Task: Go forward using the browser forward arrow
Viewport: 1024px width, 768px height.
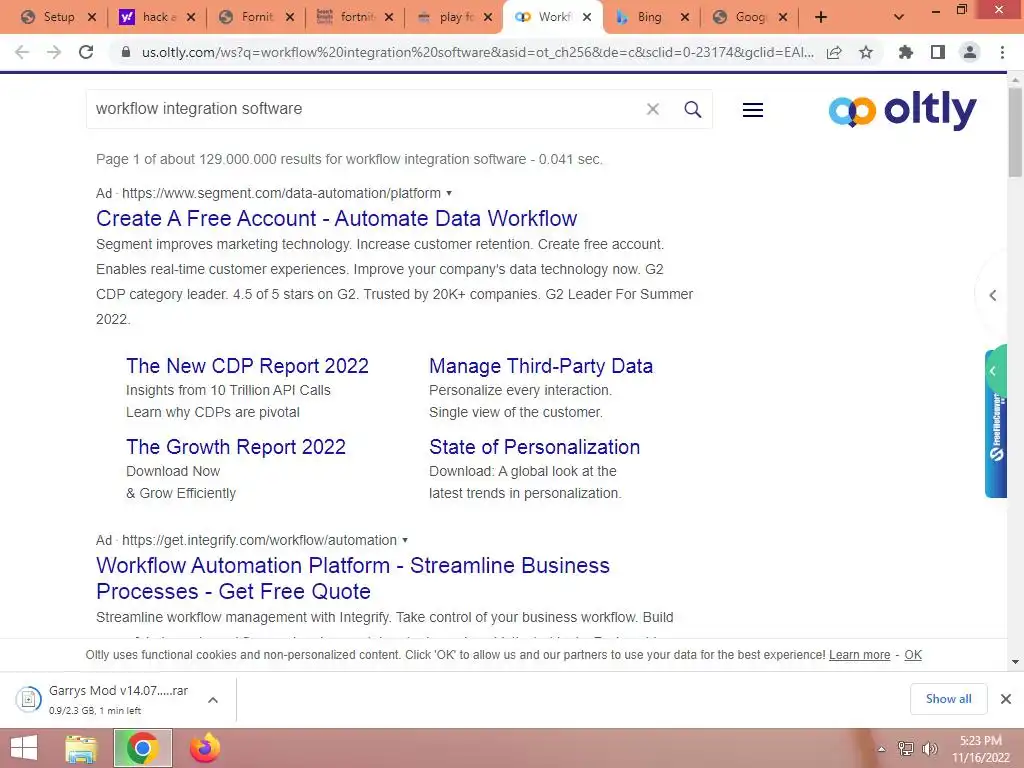Action: [x=54, y=52]
